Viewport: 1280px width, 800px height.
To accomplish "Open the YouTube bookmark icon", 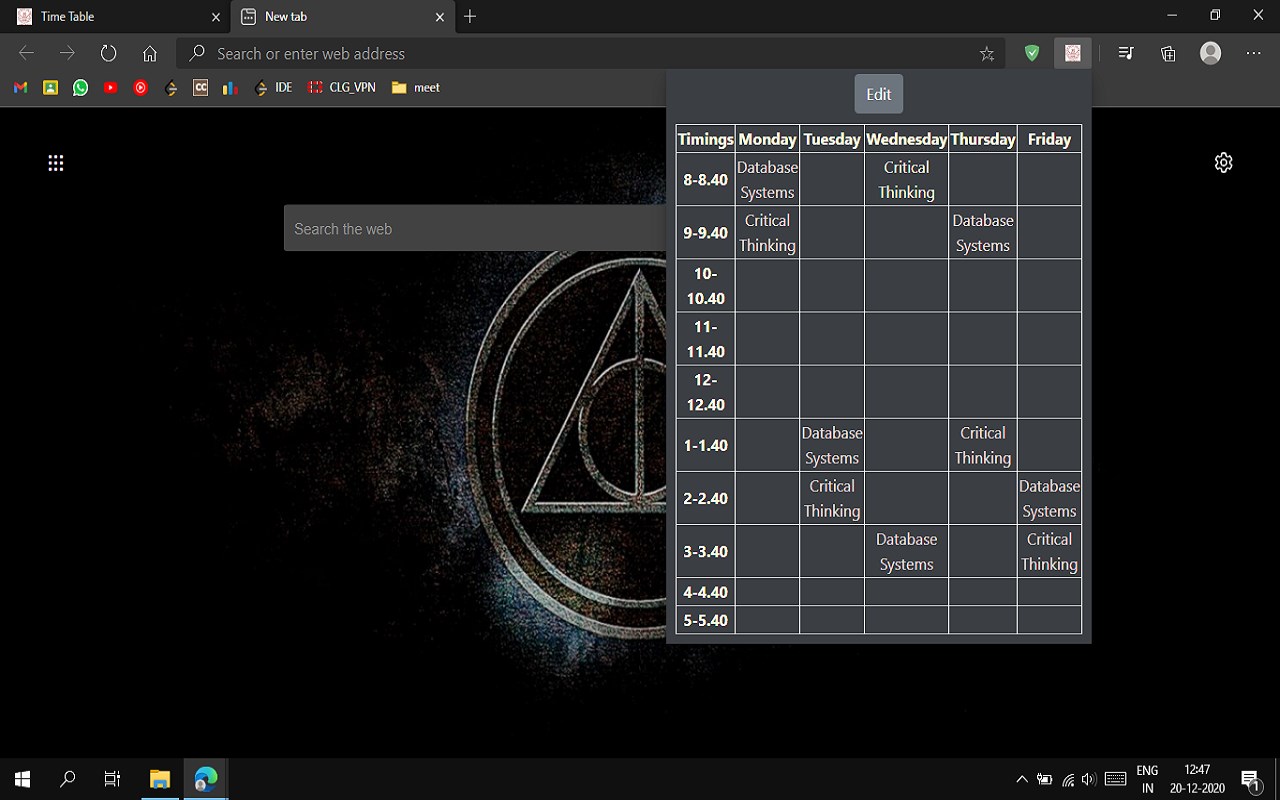I will point(110,88).
